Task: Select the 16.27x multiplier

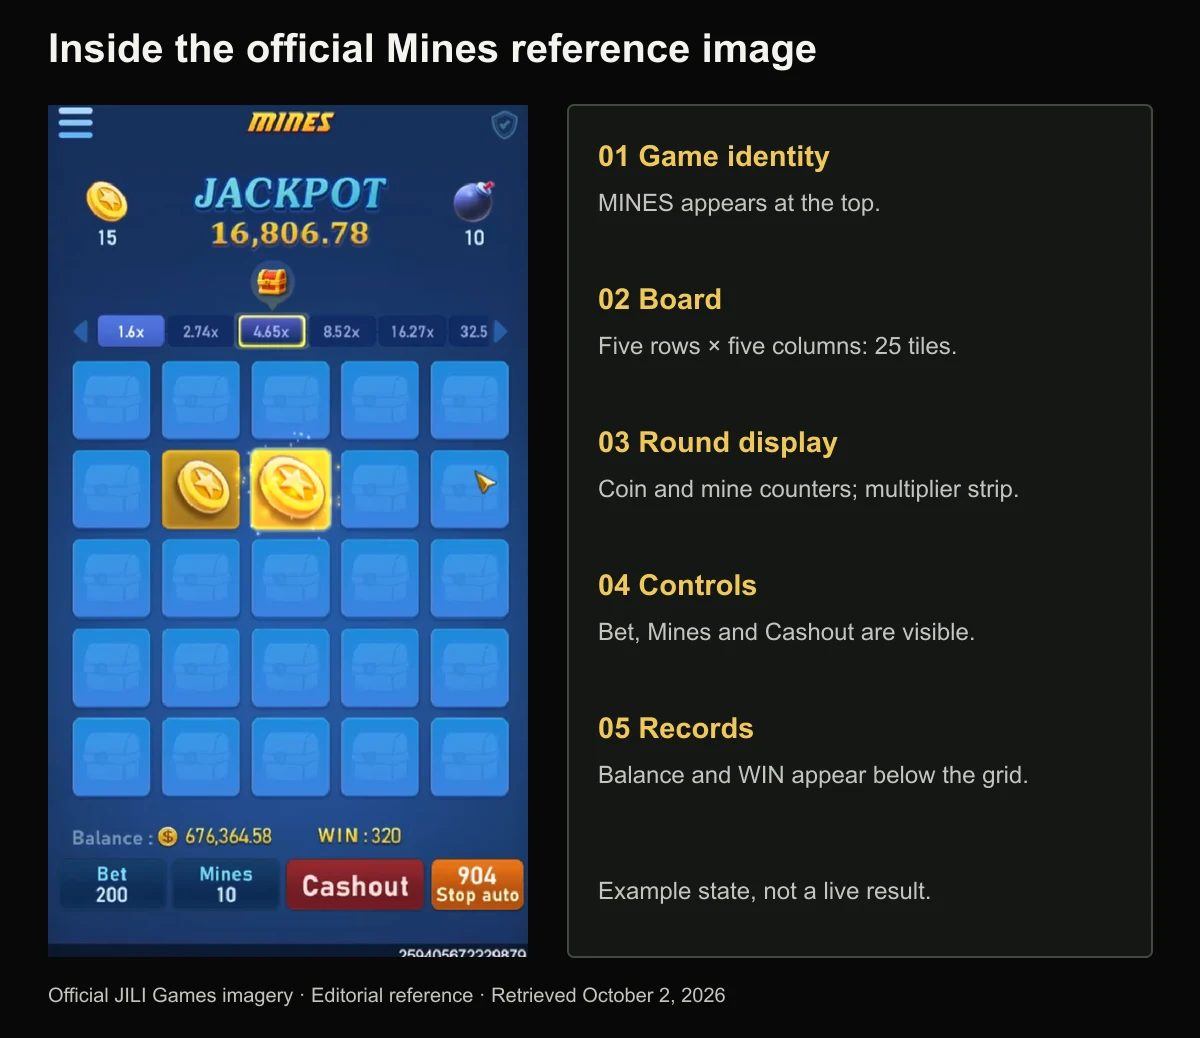Action: click(412, 331)
